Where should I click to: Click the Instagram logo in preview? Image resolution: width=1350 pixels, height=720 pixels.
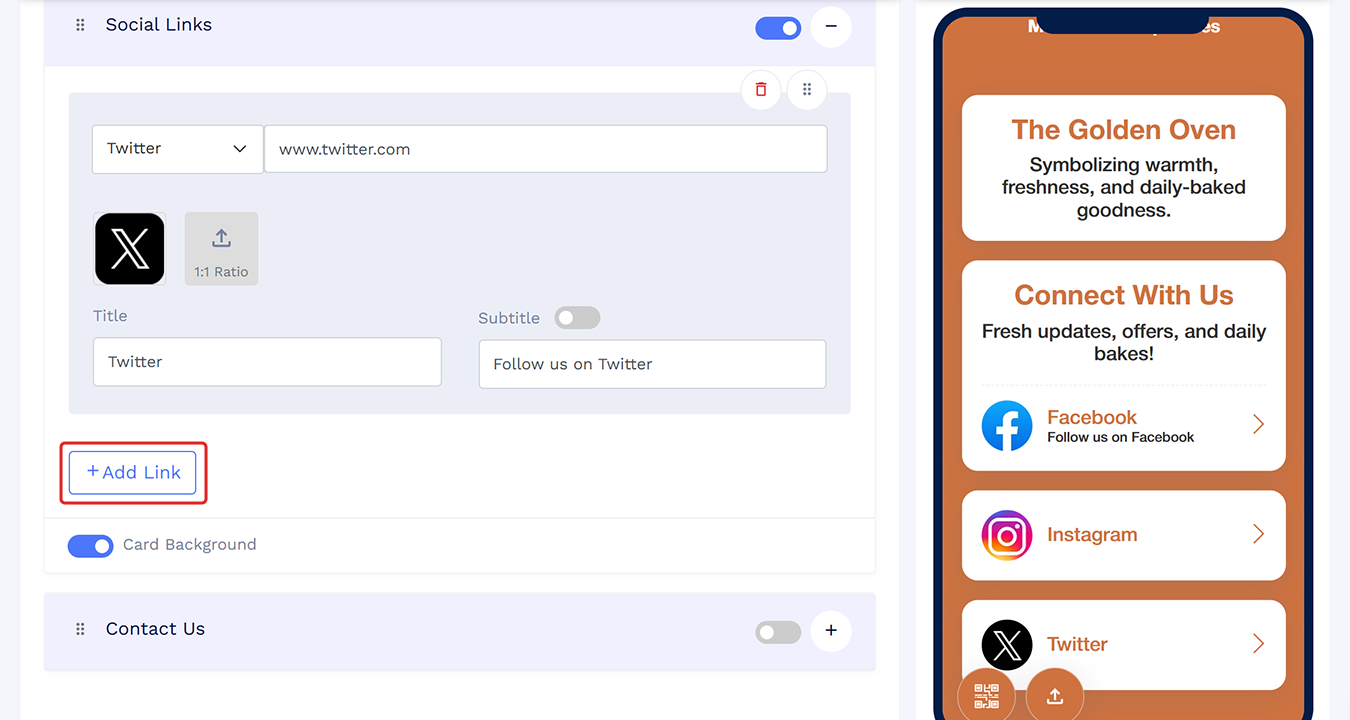[x=1007, y=535]
